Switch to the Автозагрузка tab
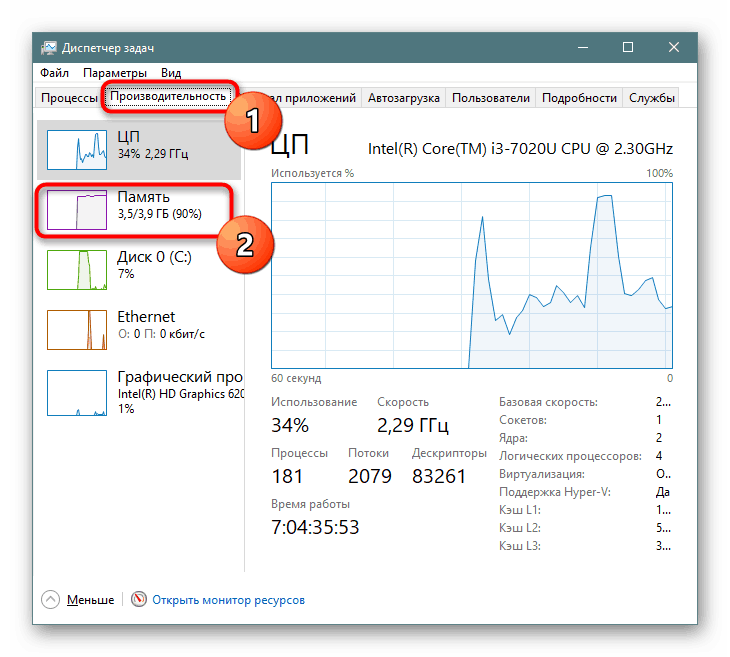Screen dimensions: 730x657 (404, 98)
